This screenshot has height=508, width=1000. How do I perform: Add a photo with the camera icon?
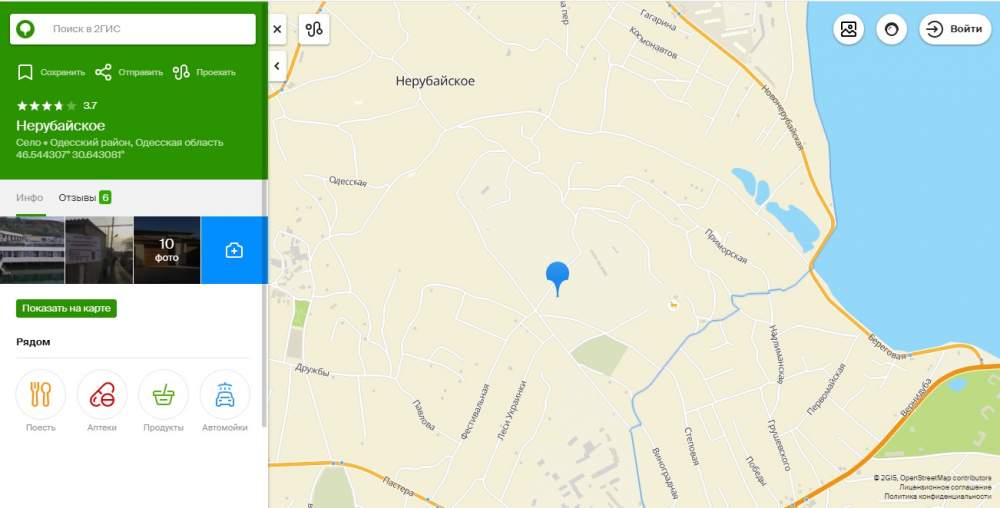click(234, 250)
